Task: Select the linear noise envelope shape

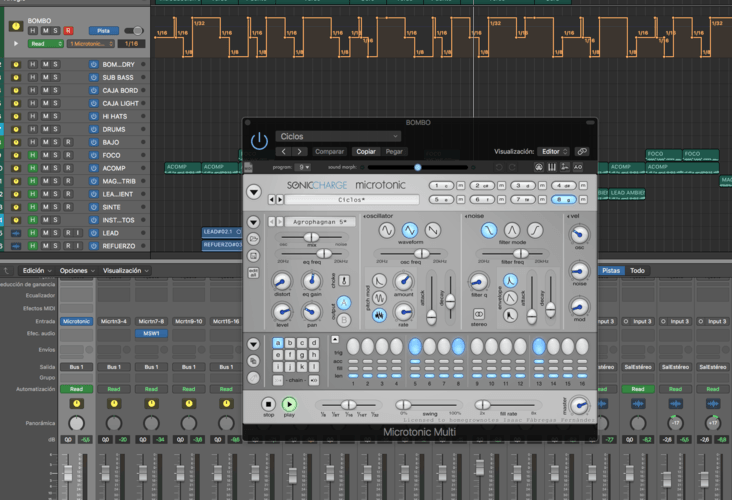Action: [510, 297]
